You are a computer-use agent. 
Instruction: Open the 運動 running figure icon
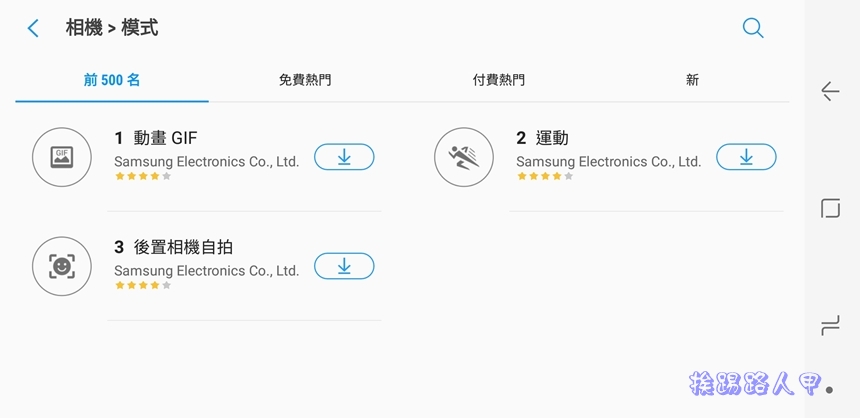click(464, 157)
